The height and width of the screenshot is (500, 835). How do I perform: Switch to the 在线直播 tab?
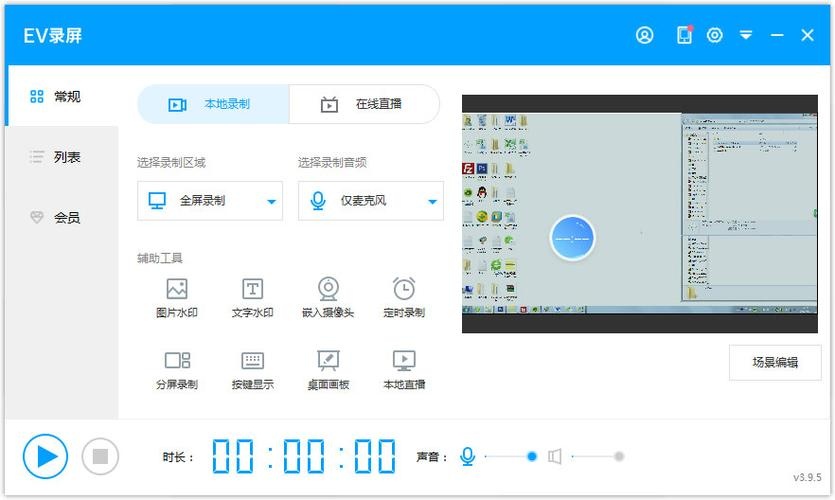tap(364, 104)
